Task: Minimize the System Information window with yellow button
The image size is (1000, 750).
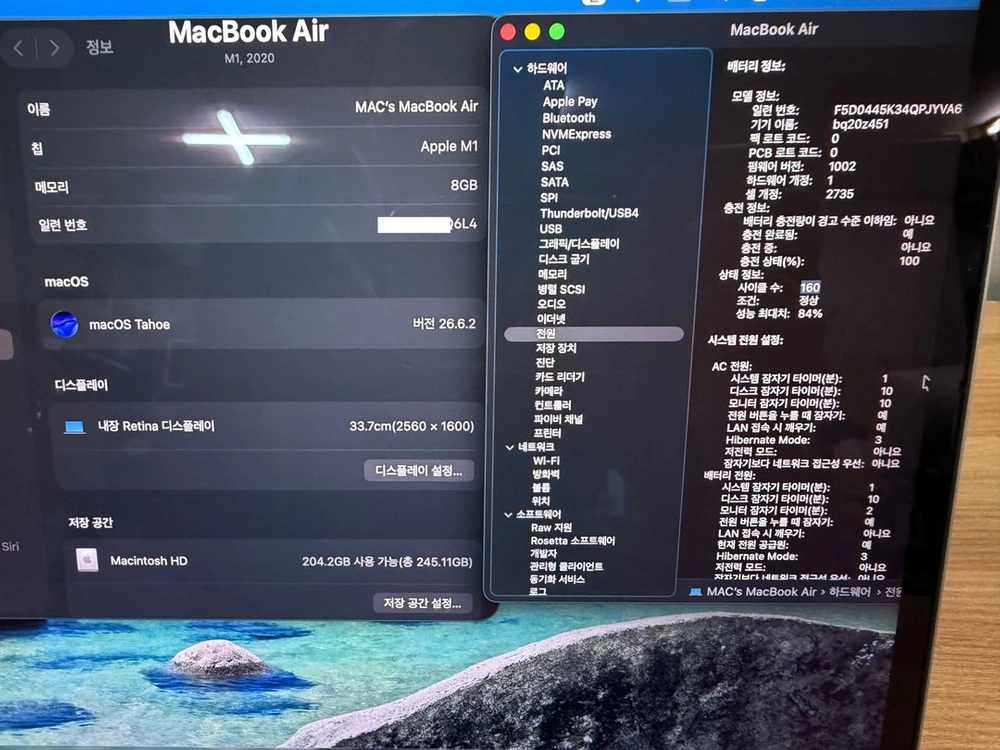Action: [x=533, y=32]
